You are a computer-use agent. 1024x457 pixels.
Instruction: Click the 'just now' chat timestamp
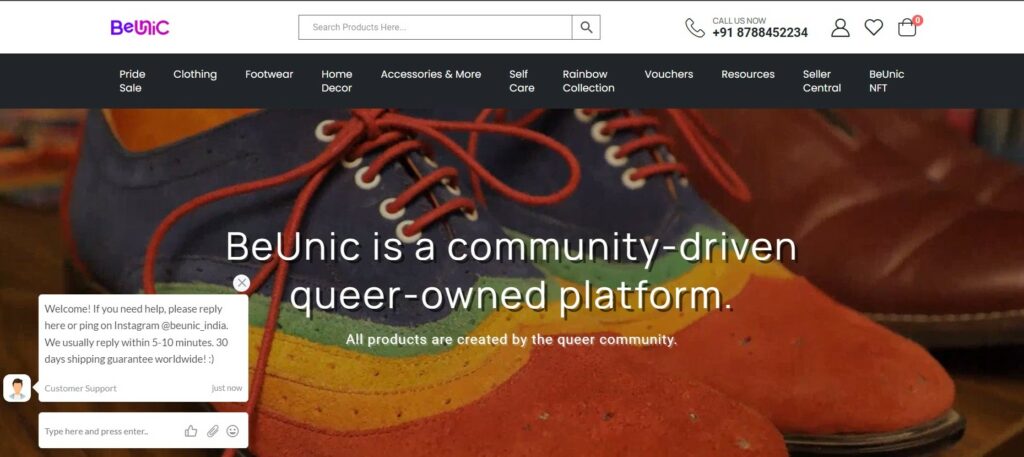click(227, 388)
